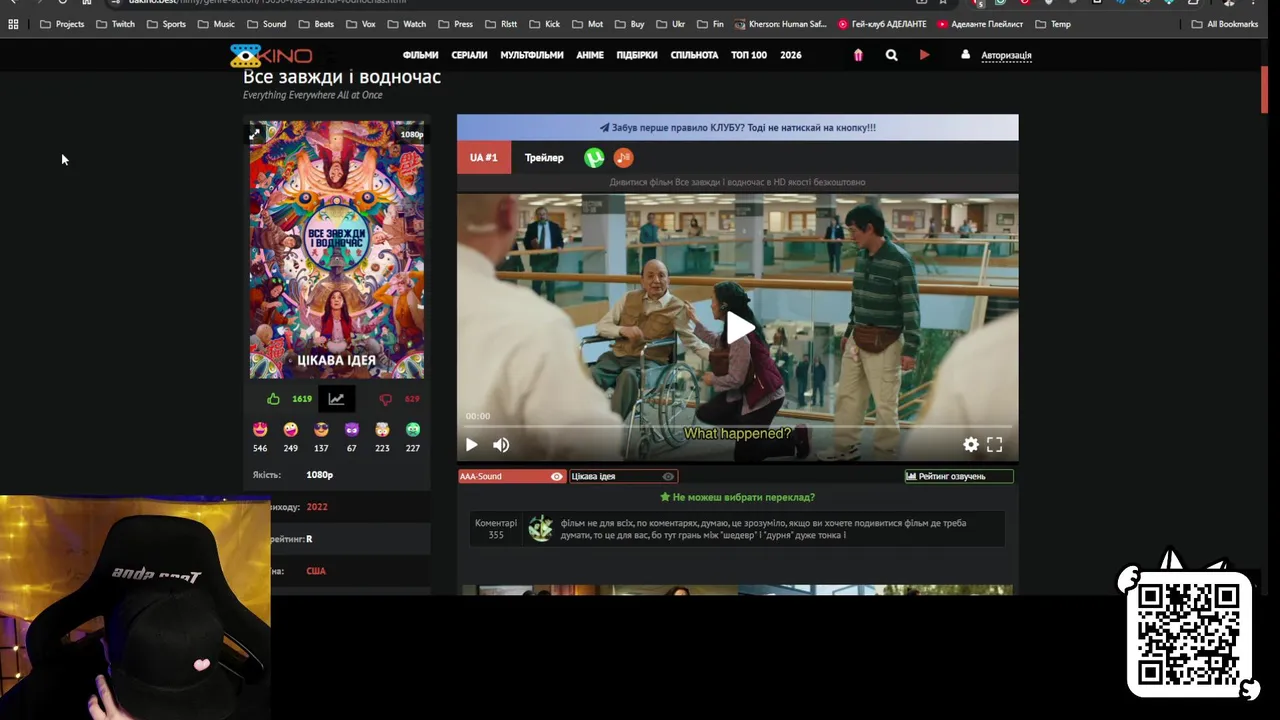Screen dimensions: 1280x720
Task: Open the movie poster thumbnail
Action: (337, 250)
